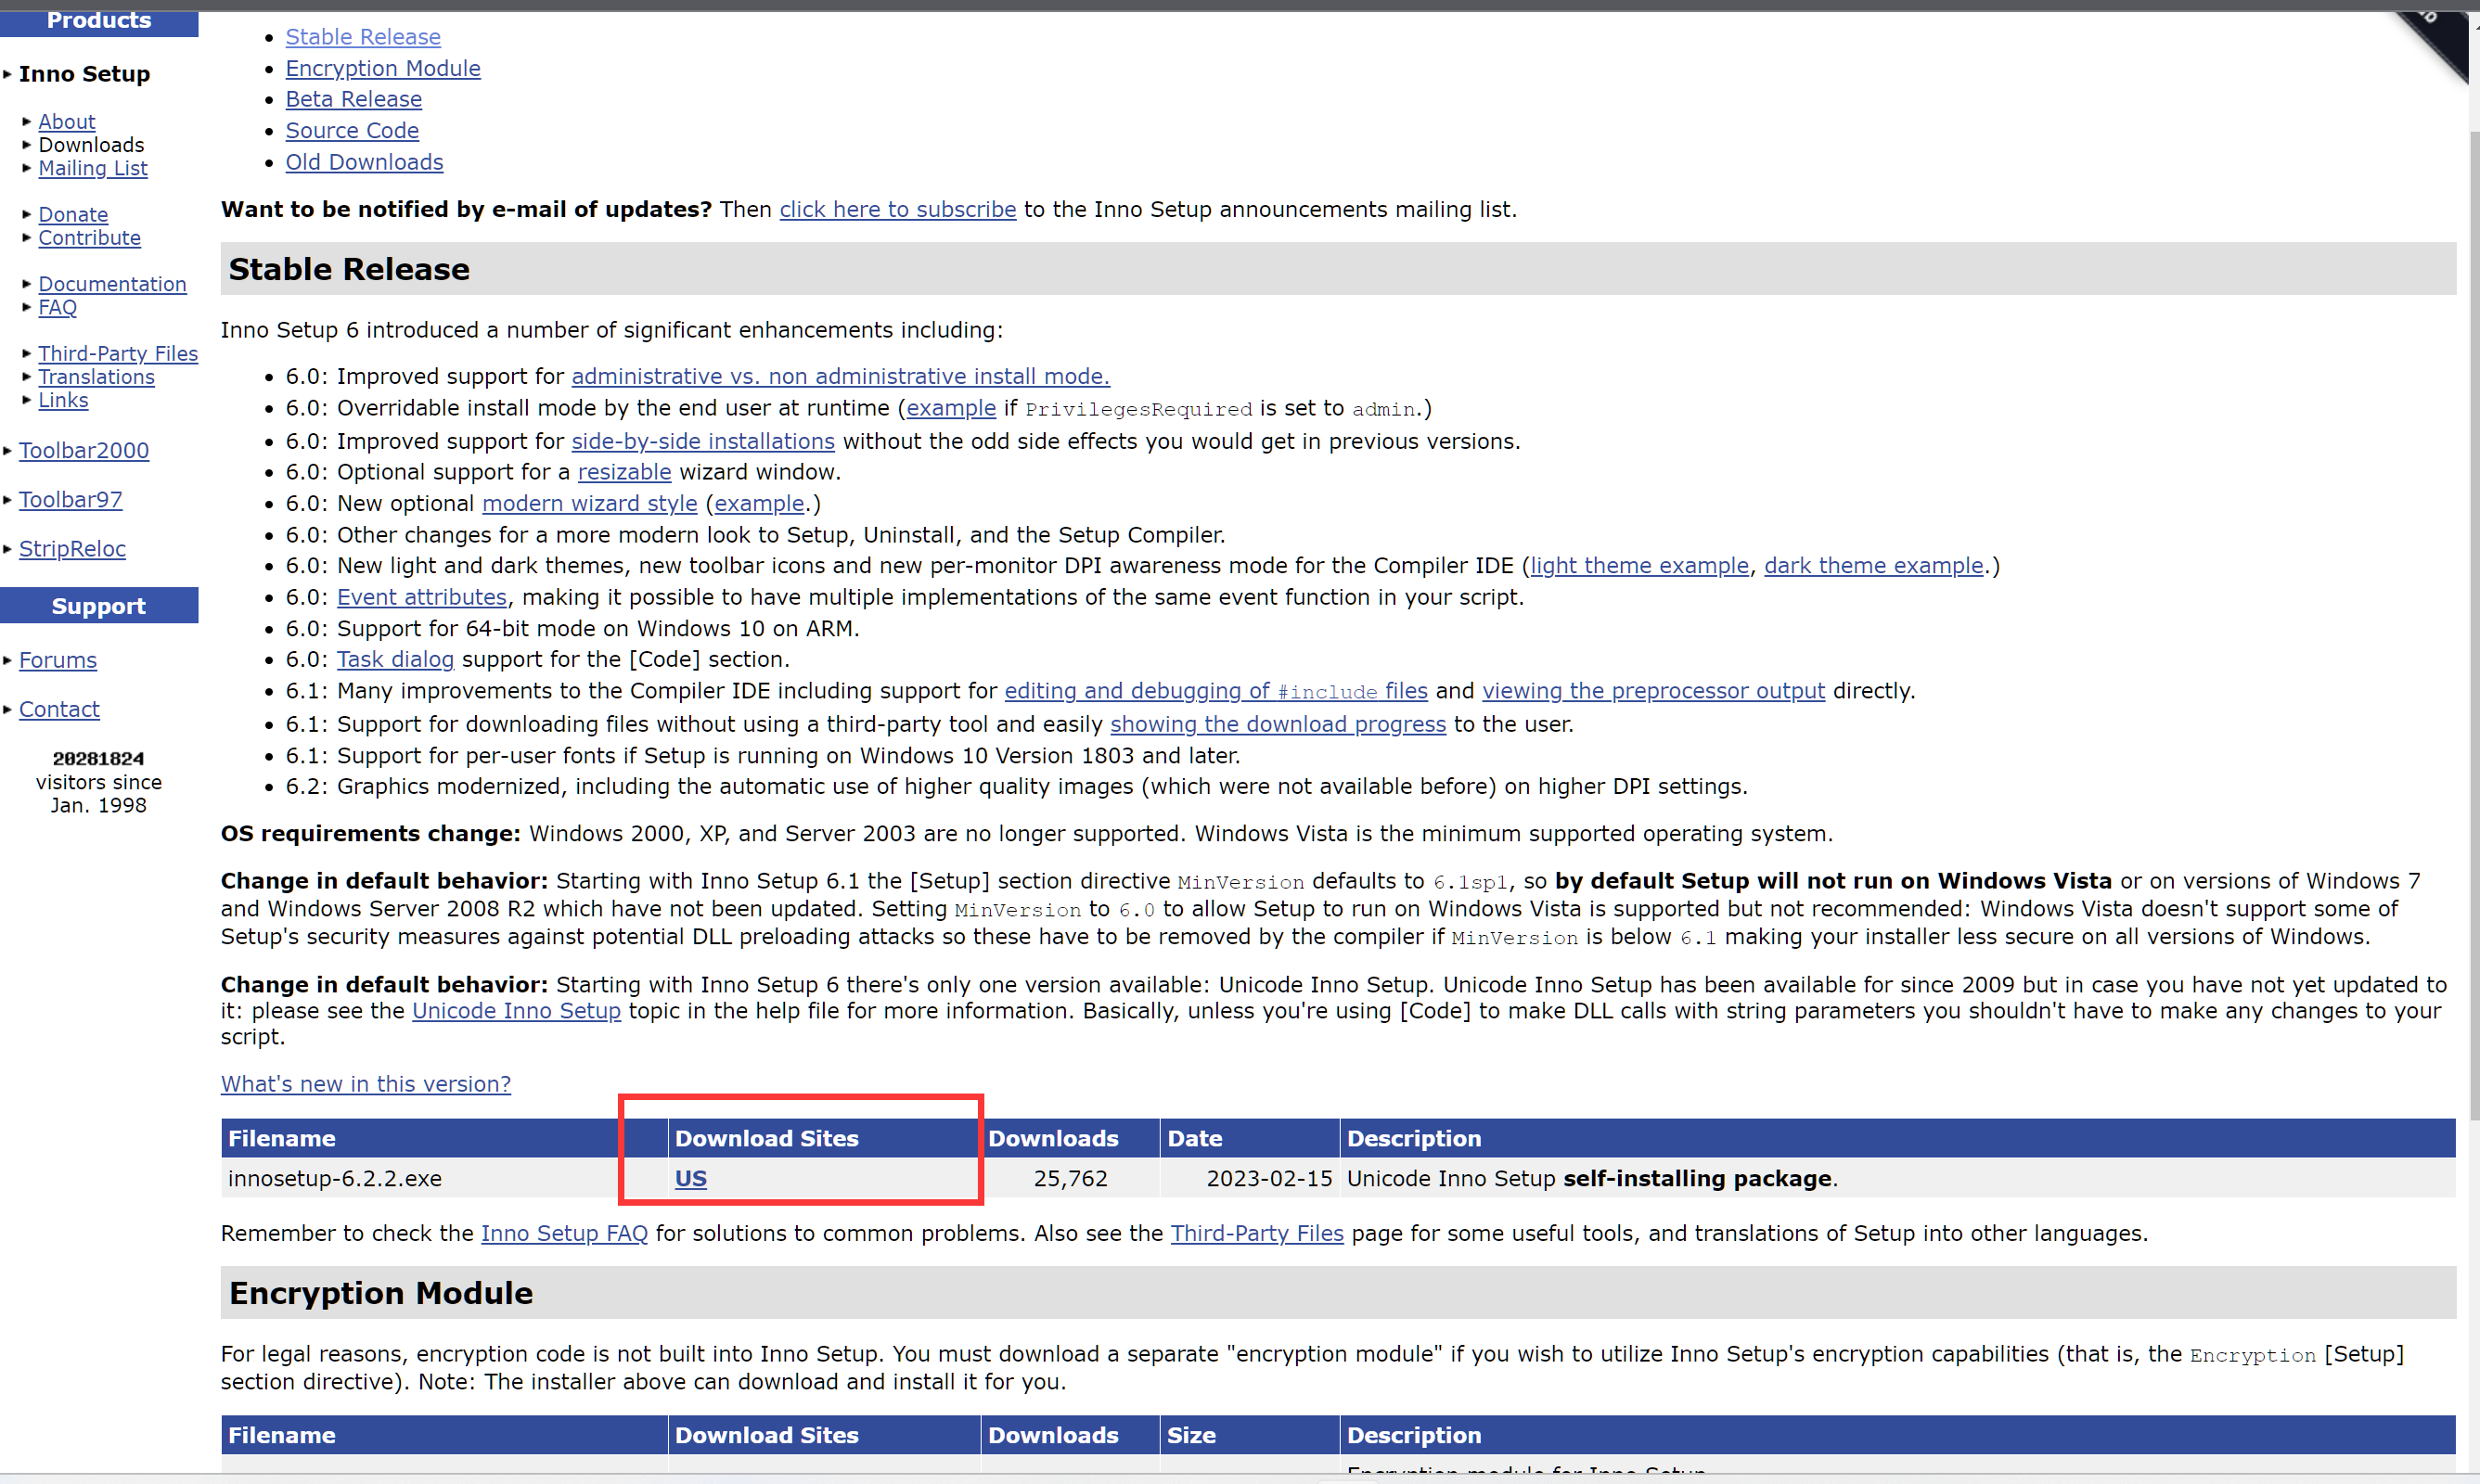2480x1484 pixels.
Task: Click the Inno Setup sidebar heading
Action: click(x=84, y=74)
